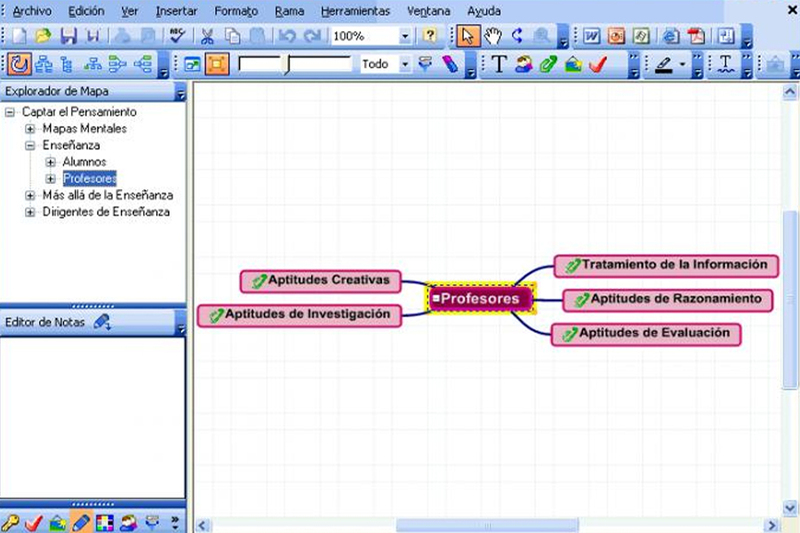Open the Edición menu
The width and height of the screenshot is (800, 533).
pos(86,11)
